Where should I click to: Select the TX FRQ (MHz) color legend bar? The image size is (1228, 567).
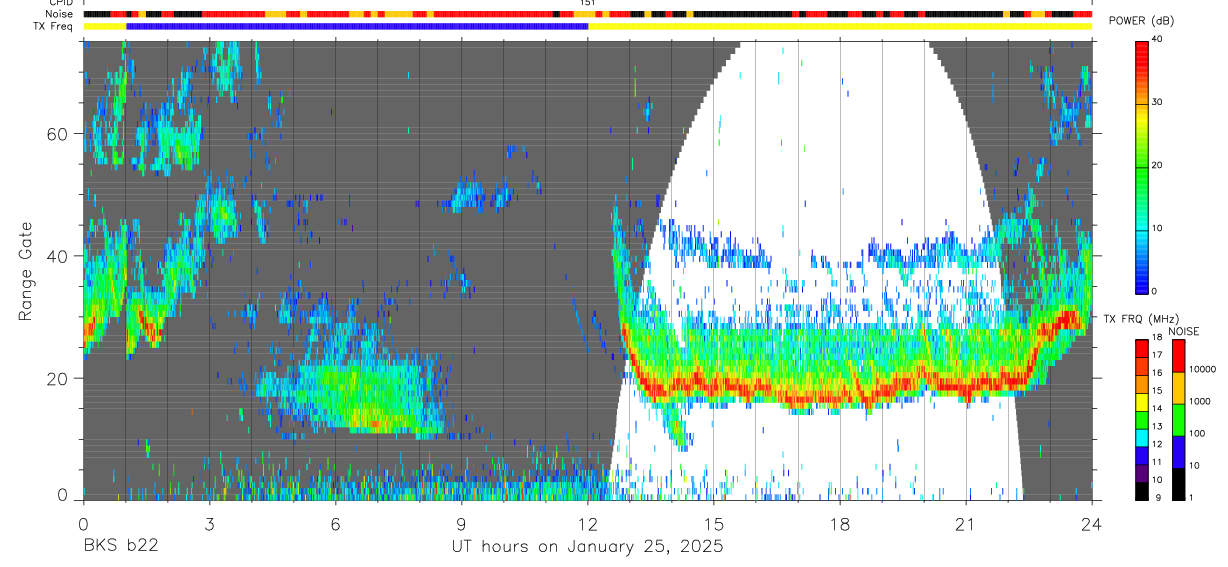(x=1142, y=420)
